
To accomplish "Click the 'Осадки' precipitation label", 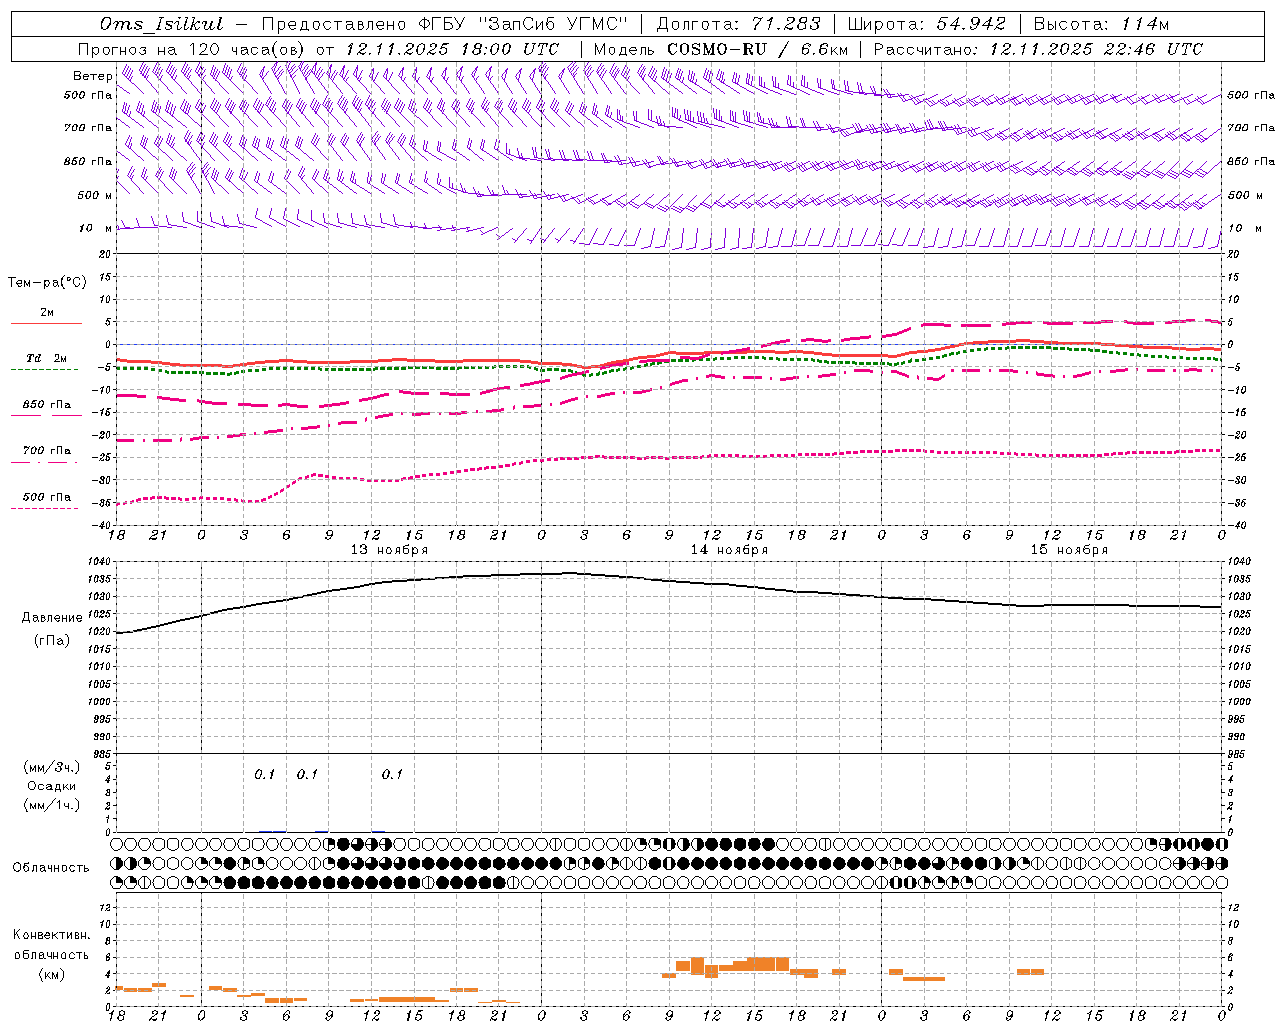I will click(x=52, y=786).
